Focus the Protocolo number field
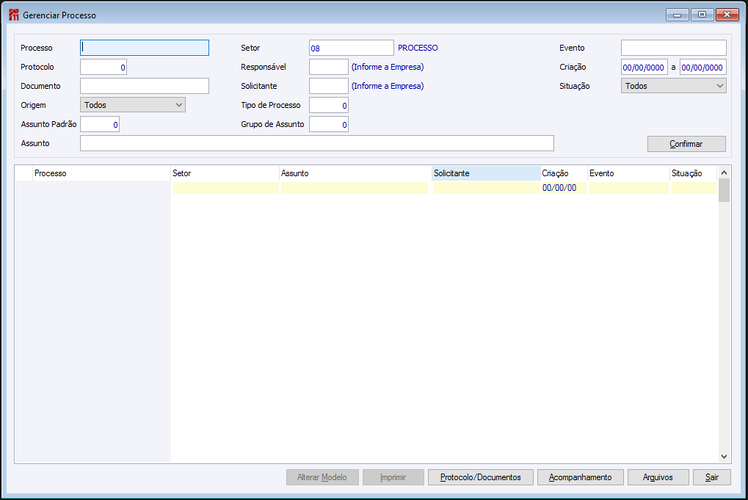748x500 pixels. click(104, 67)
